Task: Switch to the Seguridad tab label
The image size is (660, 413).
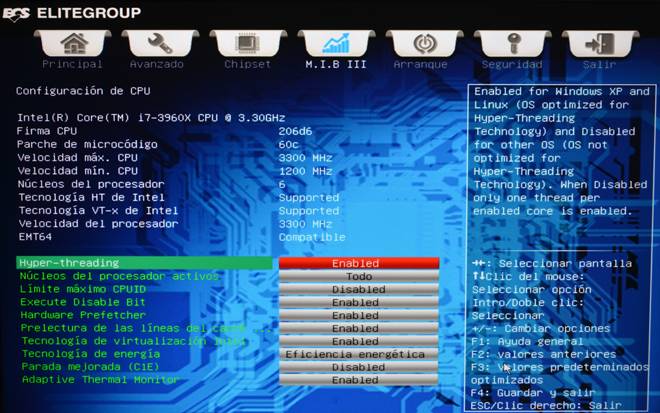Action: (512, 64)
